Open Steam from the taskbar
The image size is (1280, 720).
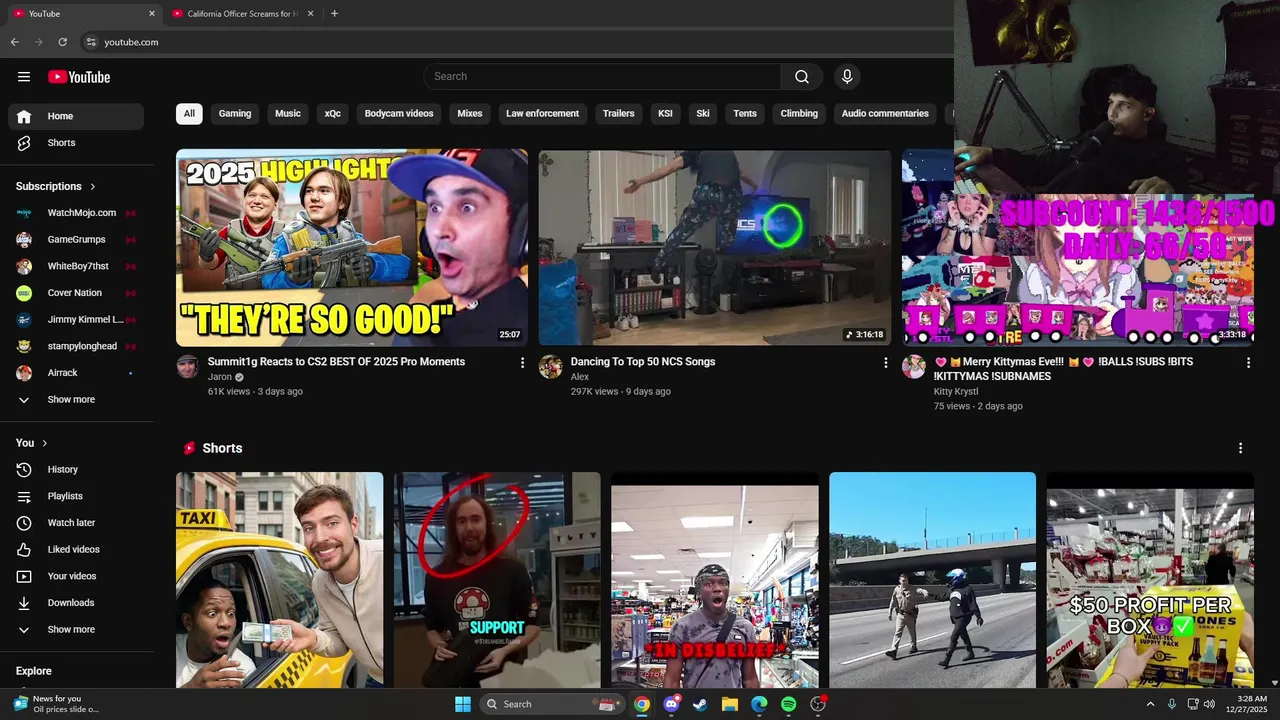700,704
